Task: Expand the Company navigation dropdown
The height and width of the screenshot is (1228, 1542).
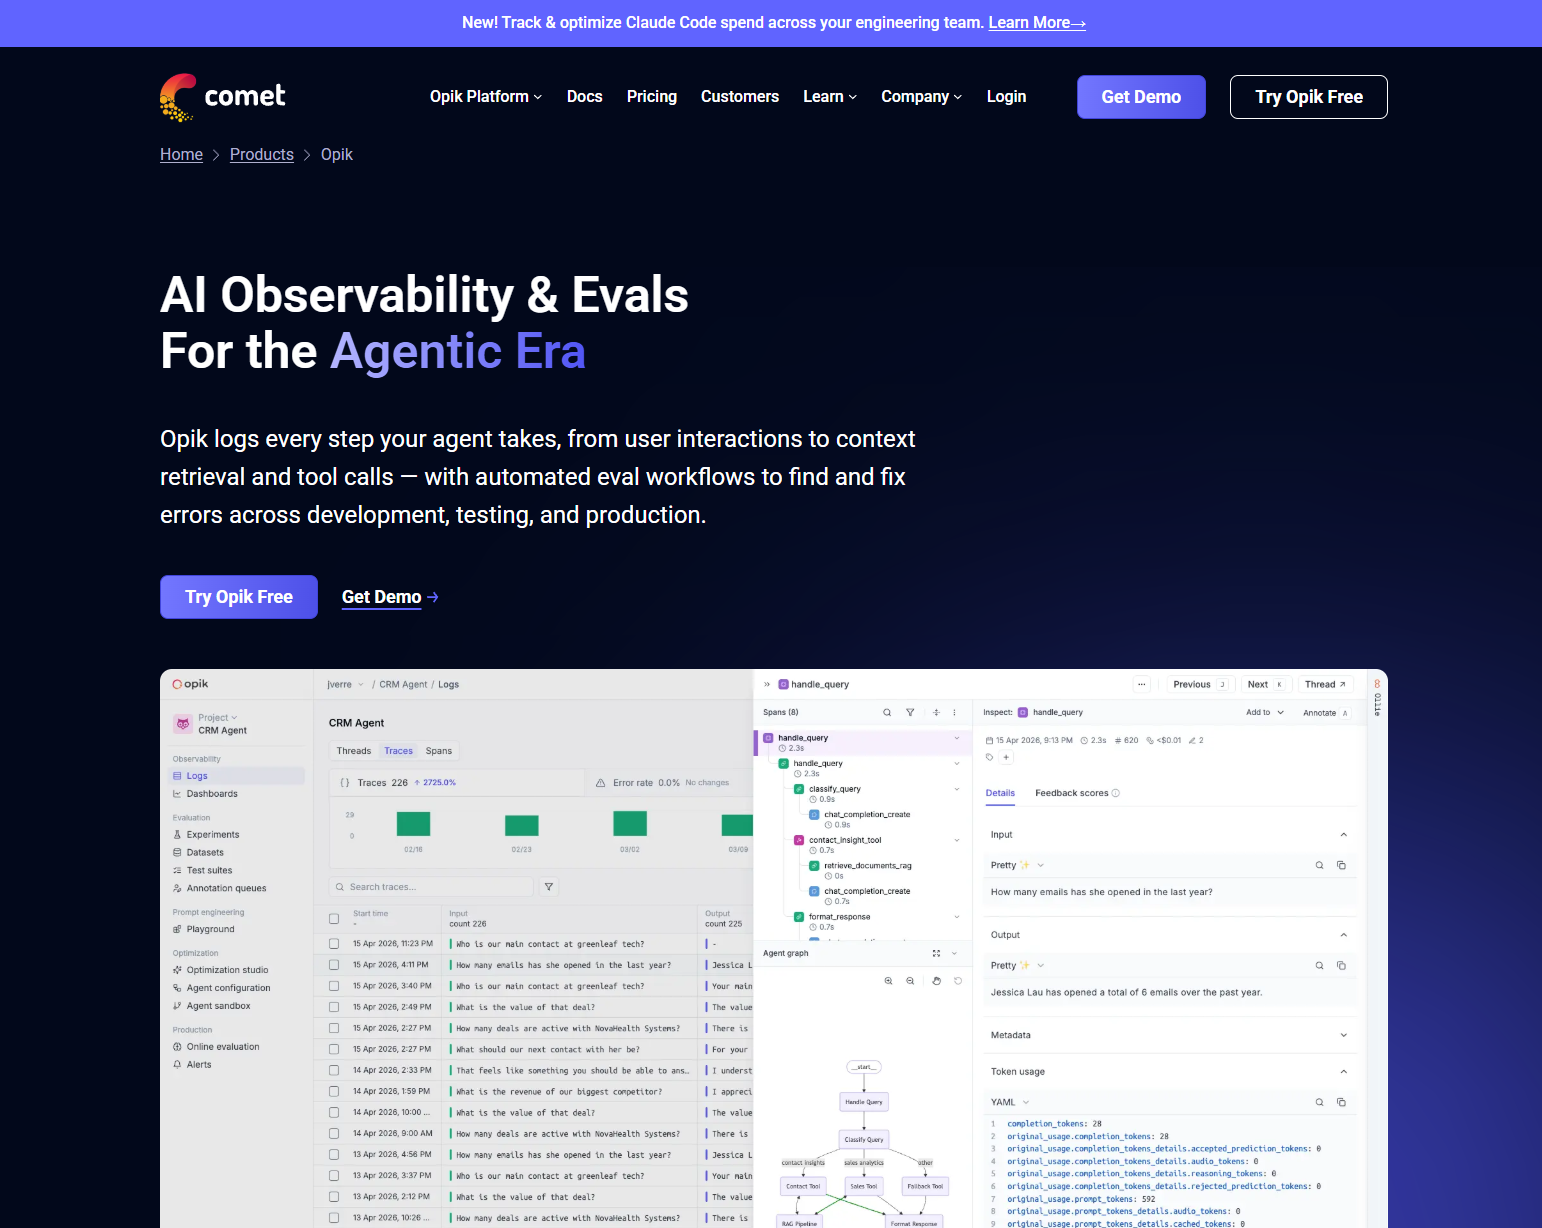Action: [x=921, y=97]
